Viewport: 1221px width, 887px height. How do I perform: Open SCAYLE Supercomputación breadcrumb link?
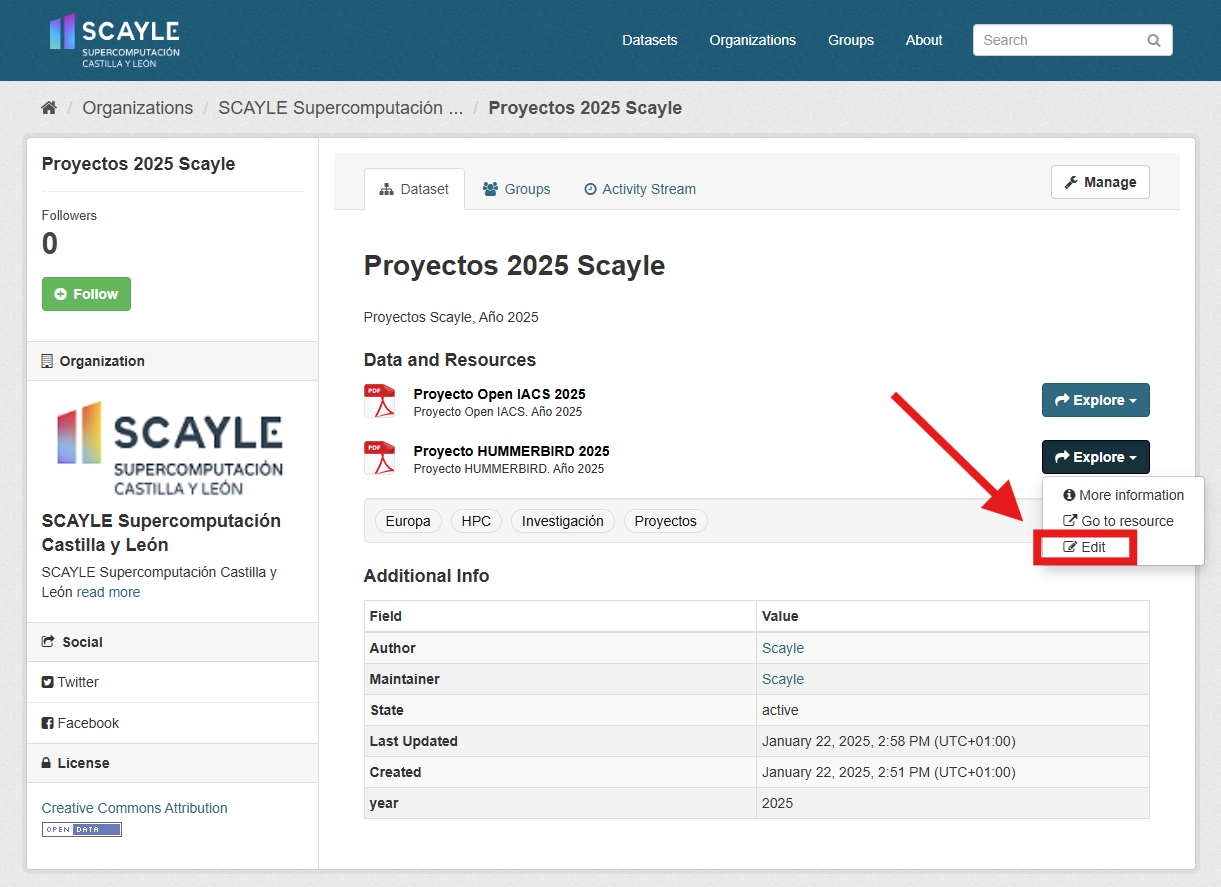coord(341,108)
